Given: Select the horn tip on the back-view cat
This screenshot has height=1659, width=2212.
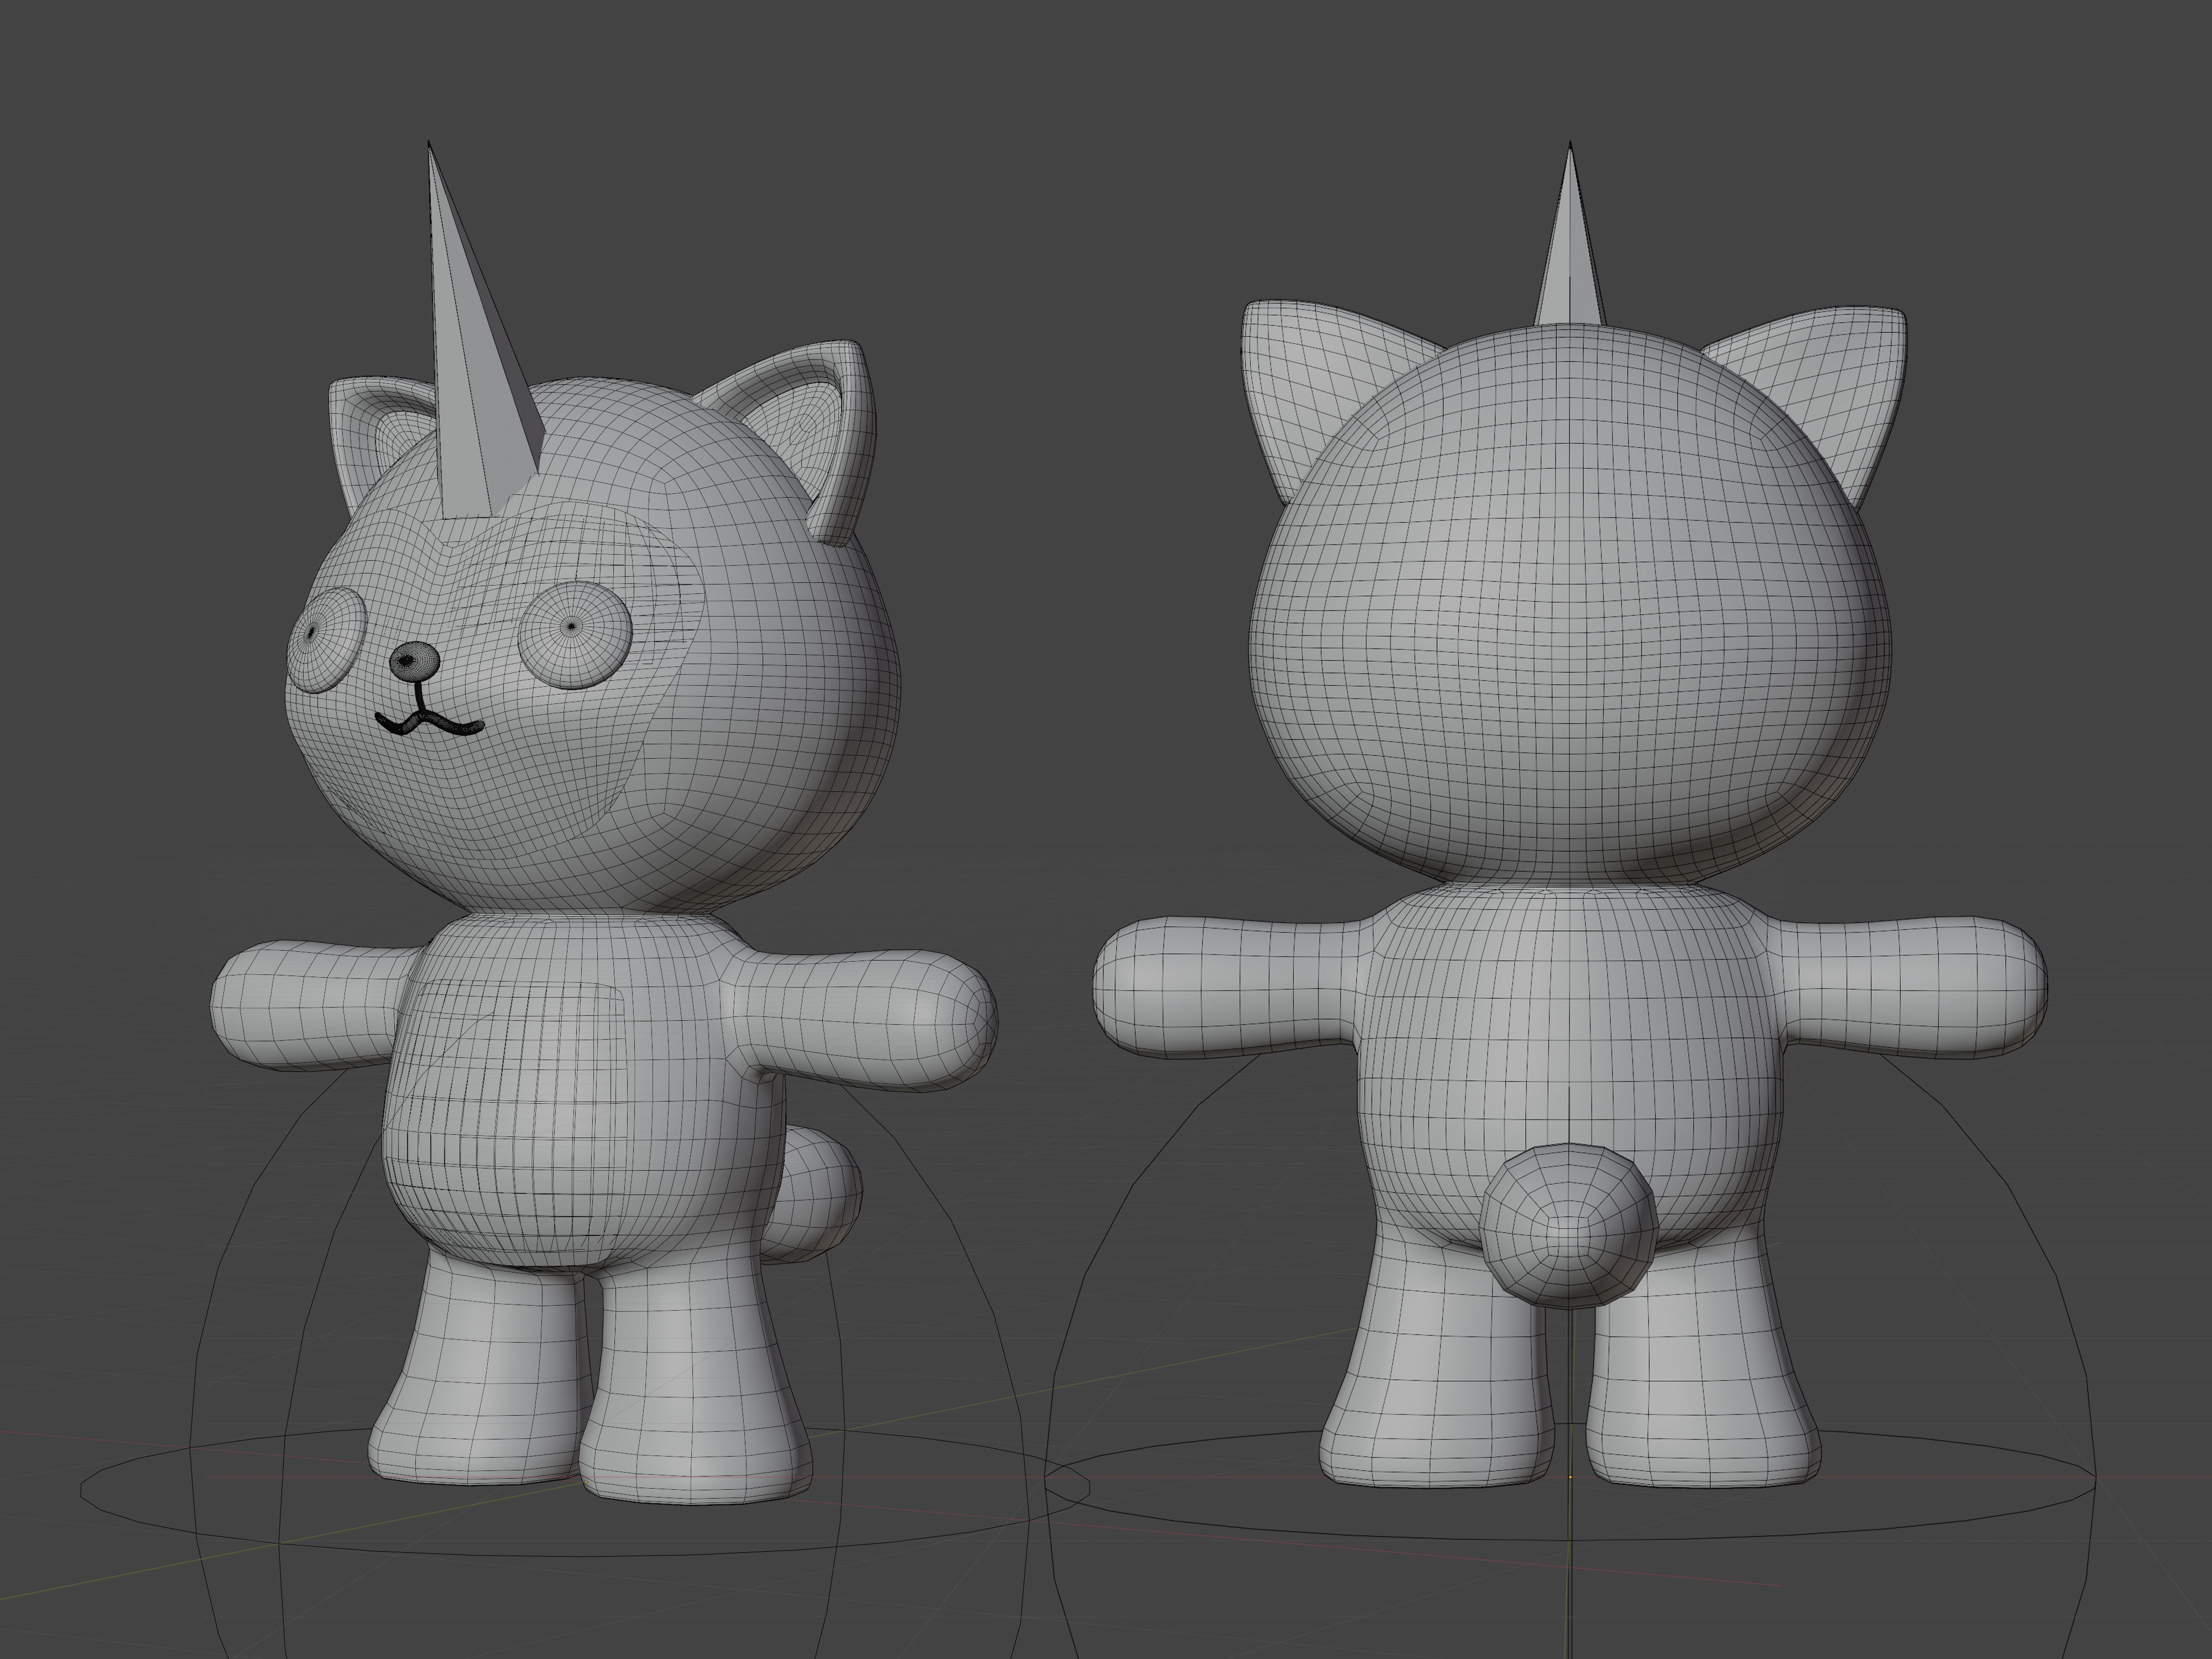Looking at the screenshot, I should click(1570, 235).
